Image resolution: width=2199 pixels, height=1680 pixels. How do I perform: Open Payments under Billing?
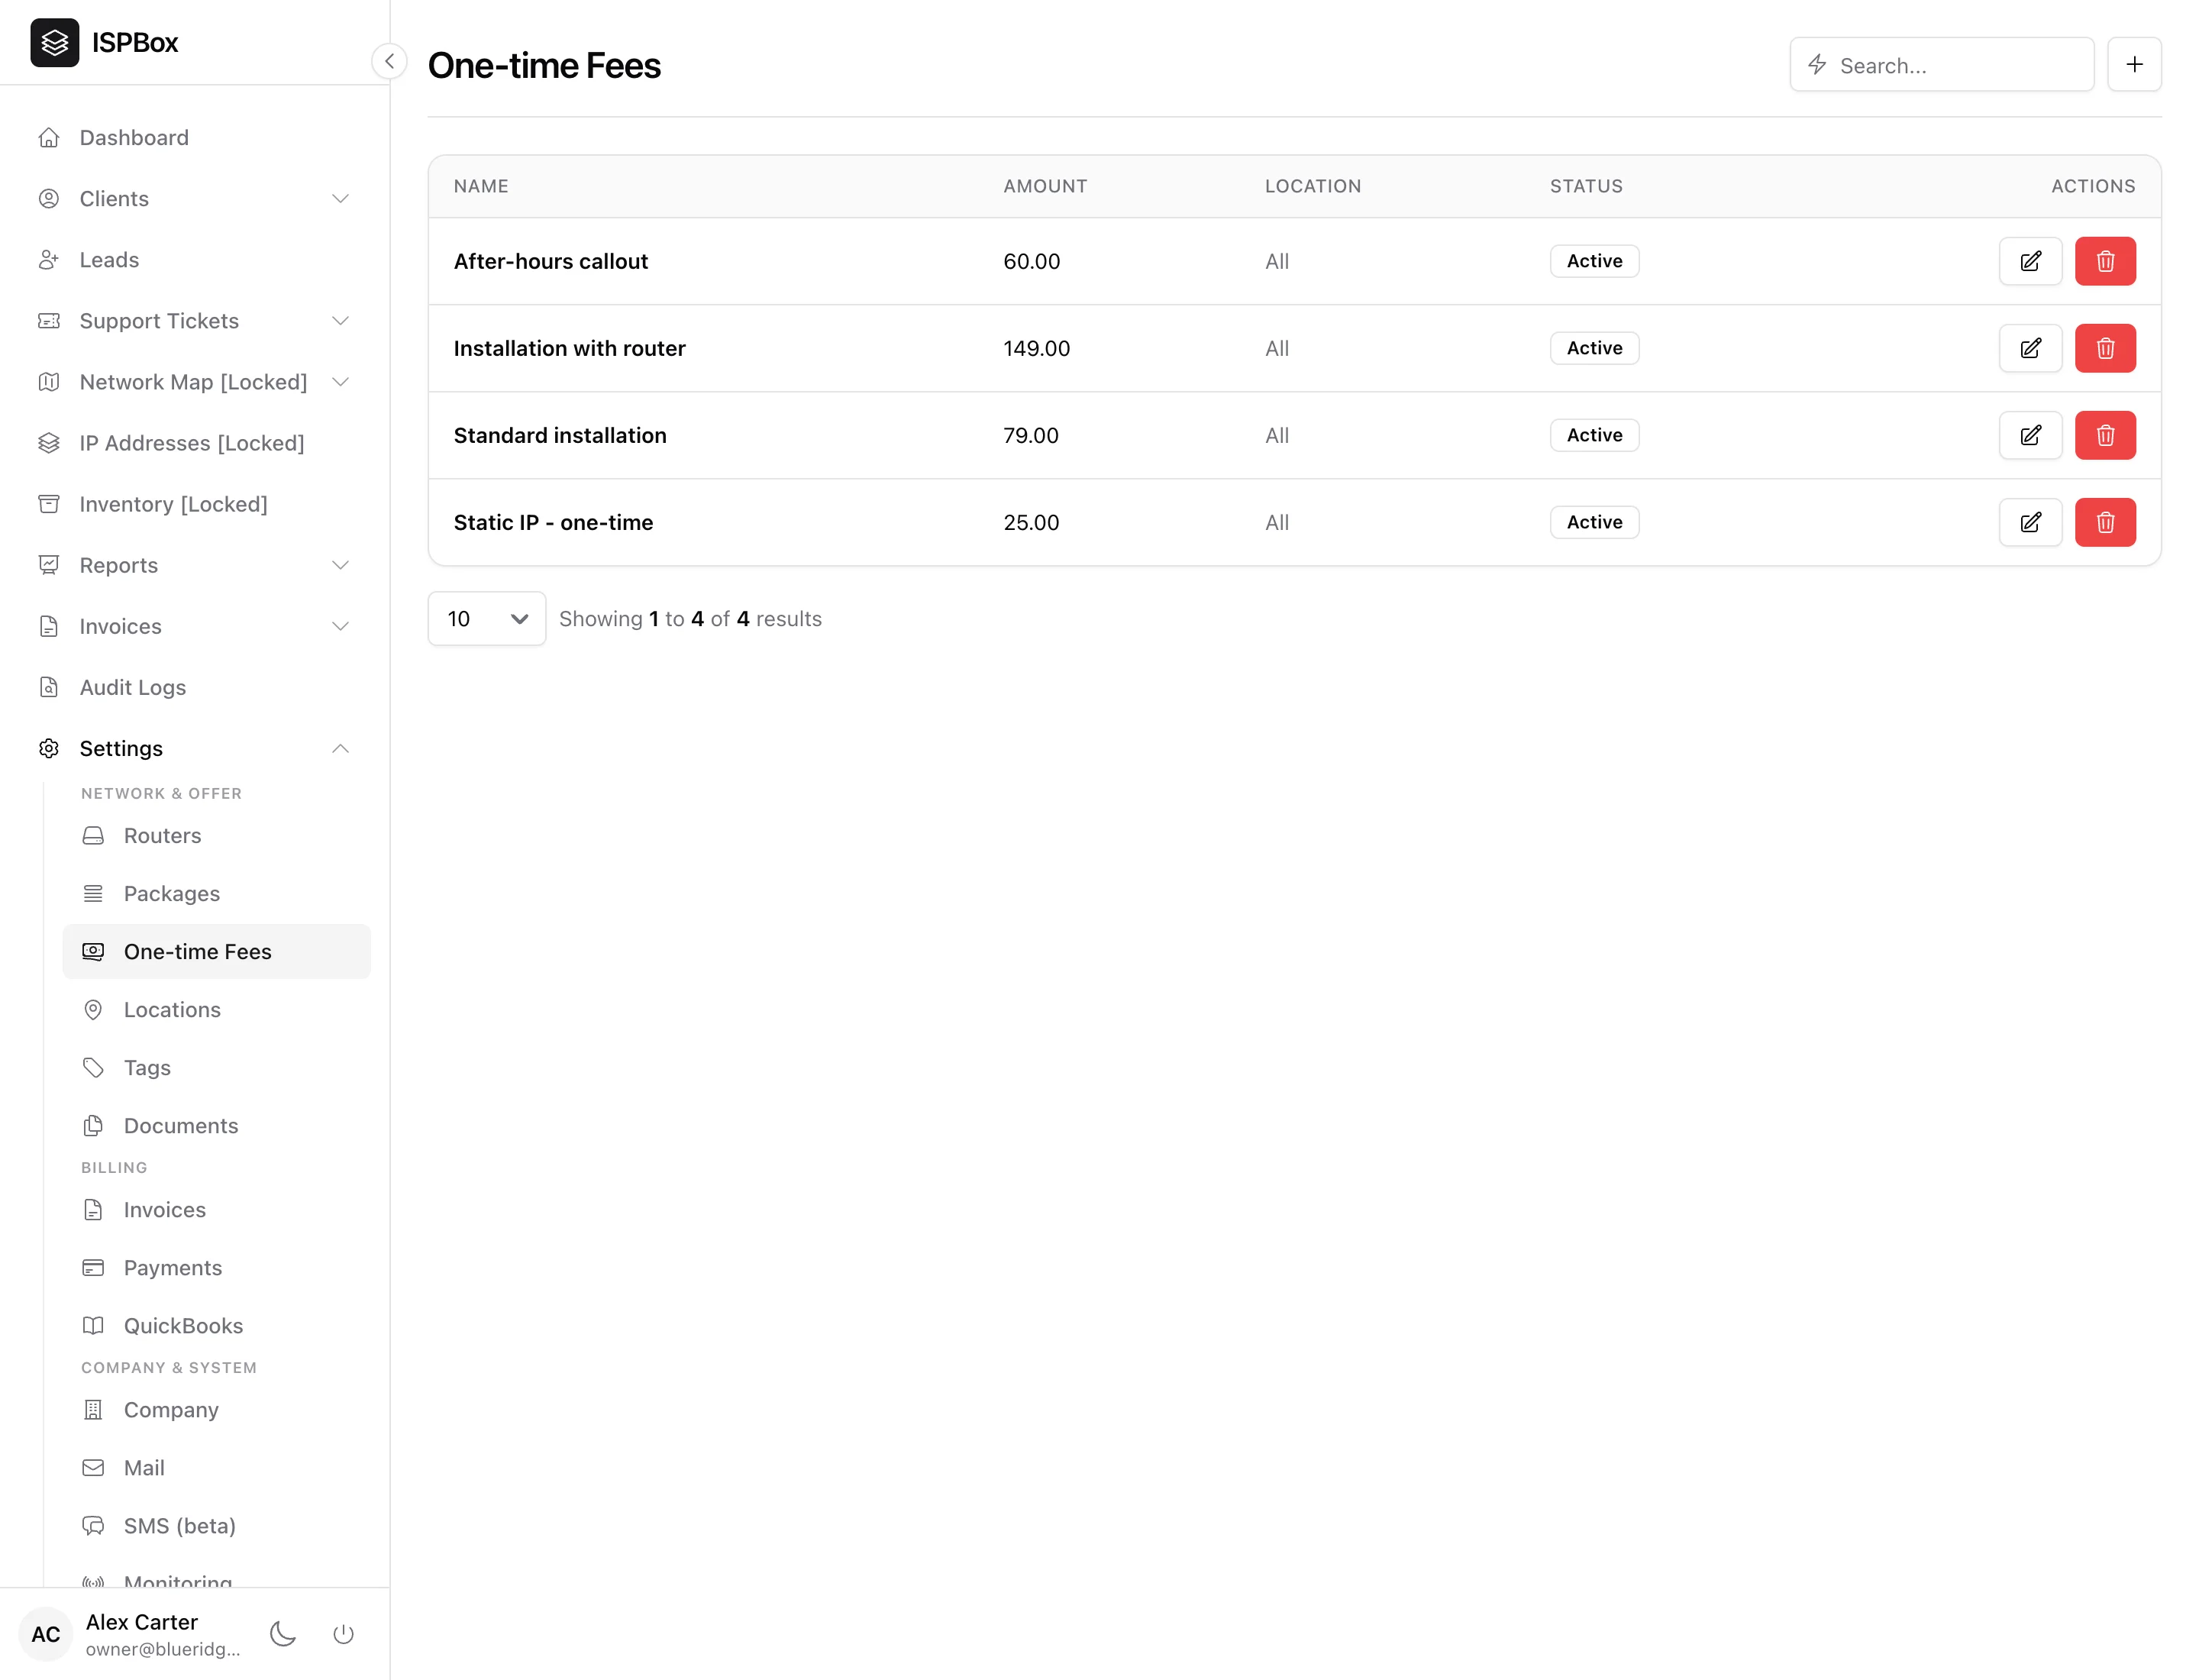(x=216, y=1268)
